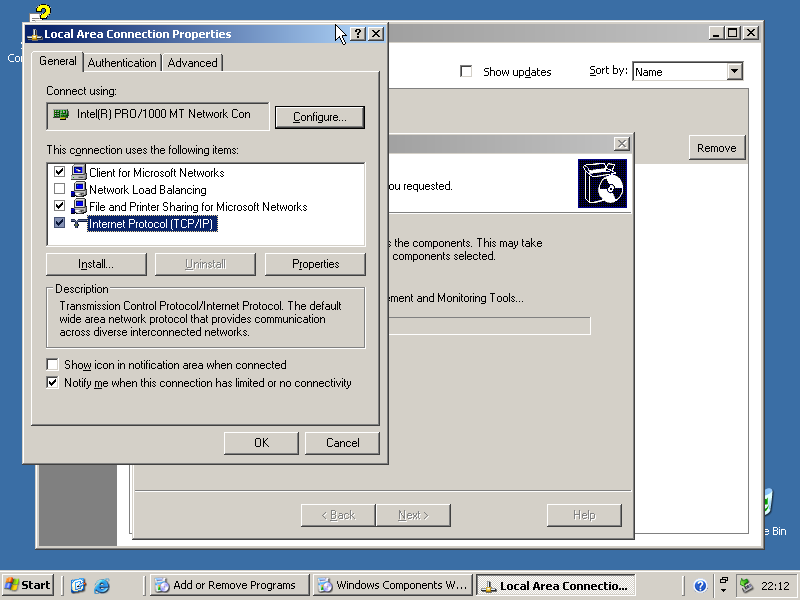Uncheck Client for Microsoft Networks checkbox
This screenshot has height=600, width=800.
coord(60,173)
